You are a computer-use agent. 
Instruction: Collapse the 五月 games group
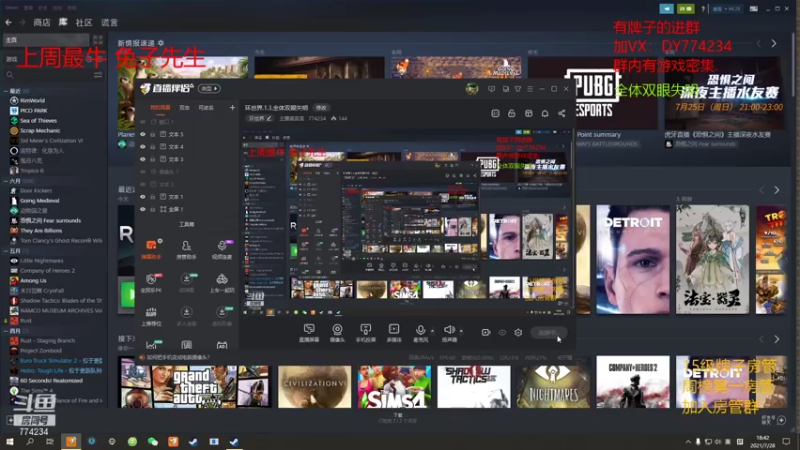[x=6, y=251]
